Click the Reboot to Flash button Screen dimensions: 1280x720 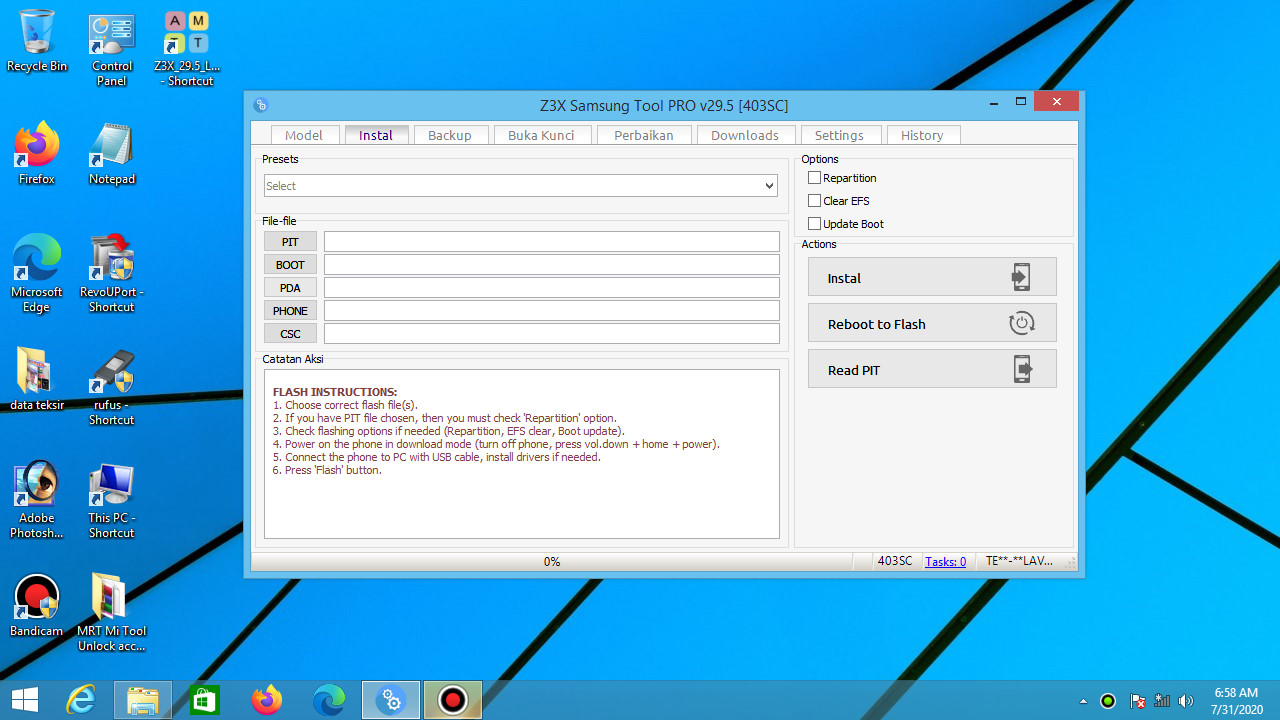point(932,323)
